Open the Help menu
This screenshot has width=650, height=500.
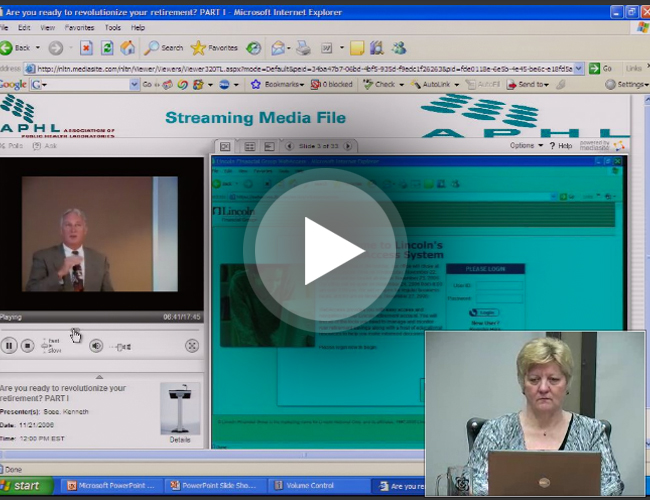138,28
